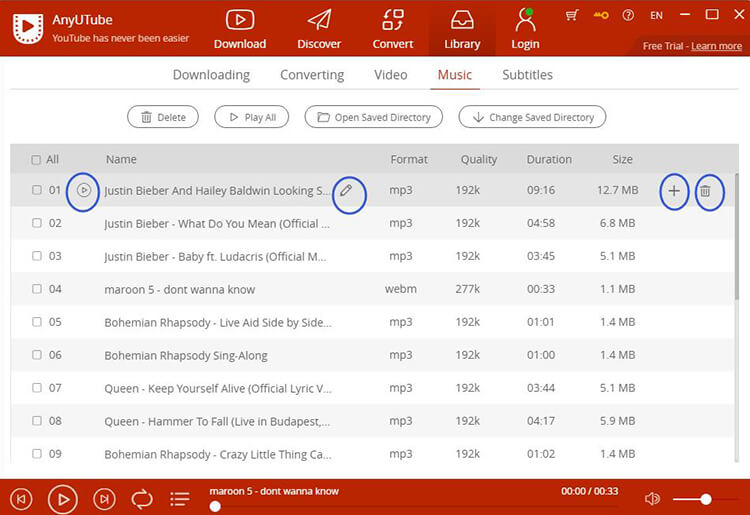Tick the checkbox for track 07

tap(37, 388)
